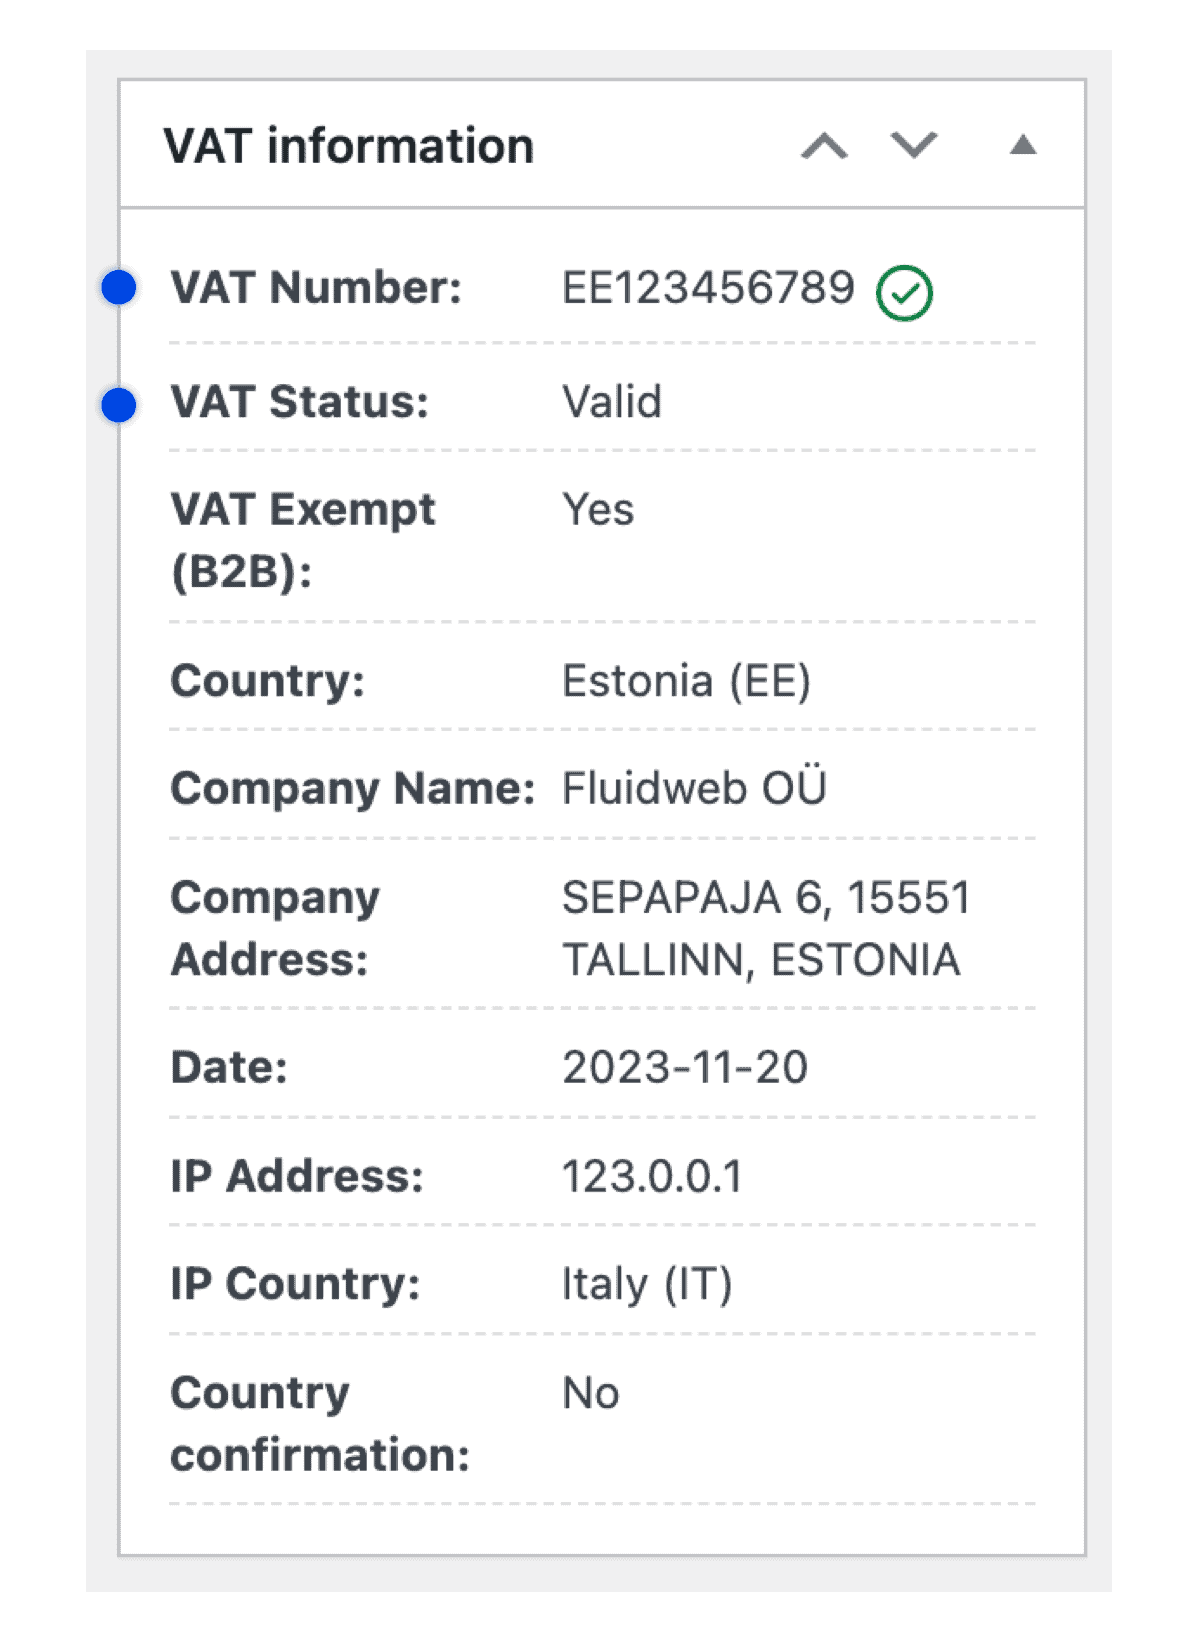This screenshot has width=1201, height=1642.
Task: Click the move-down chevron in the panel header
Action: [911, 144]
